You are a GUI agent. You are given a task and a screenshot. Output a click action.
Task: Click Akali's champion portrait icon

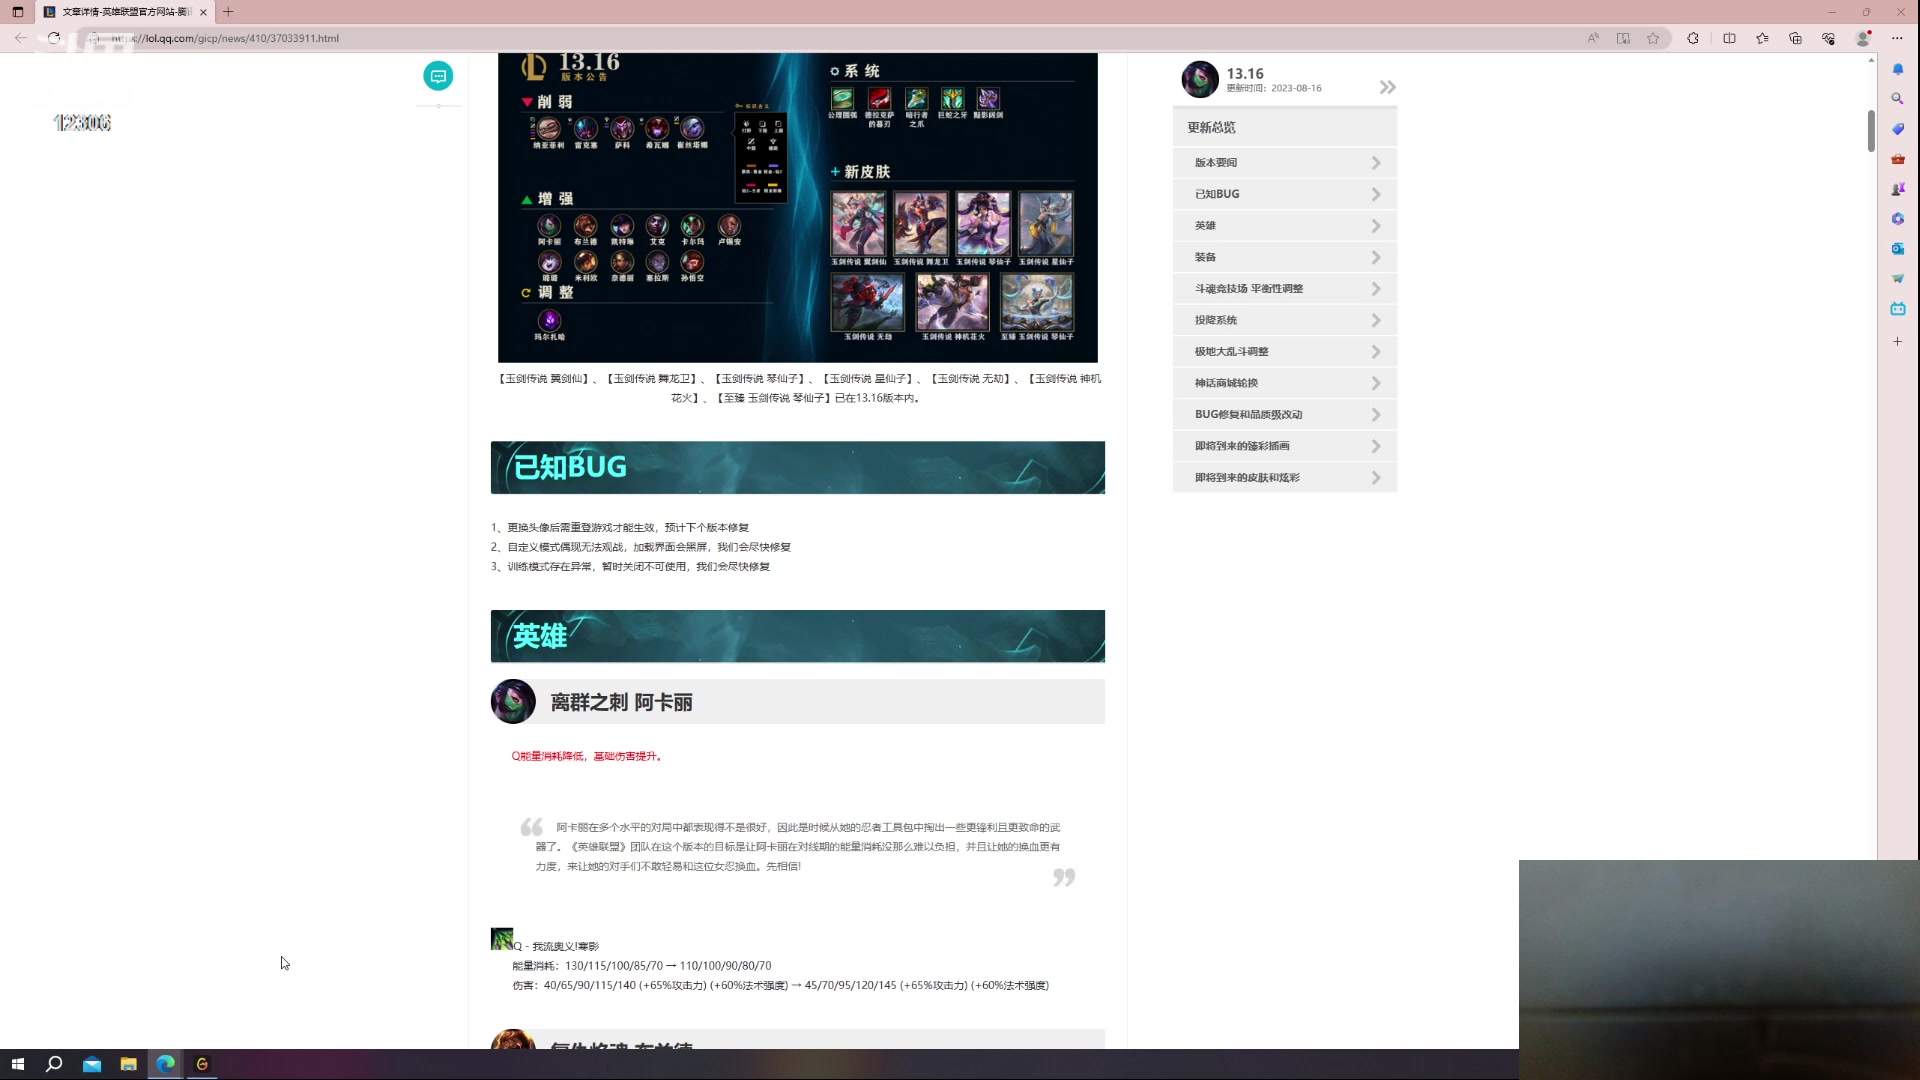coord(513,702)
